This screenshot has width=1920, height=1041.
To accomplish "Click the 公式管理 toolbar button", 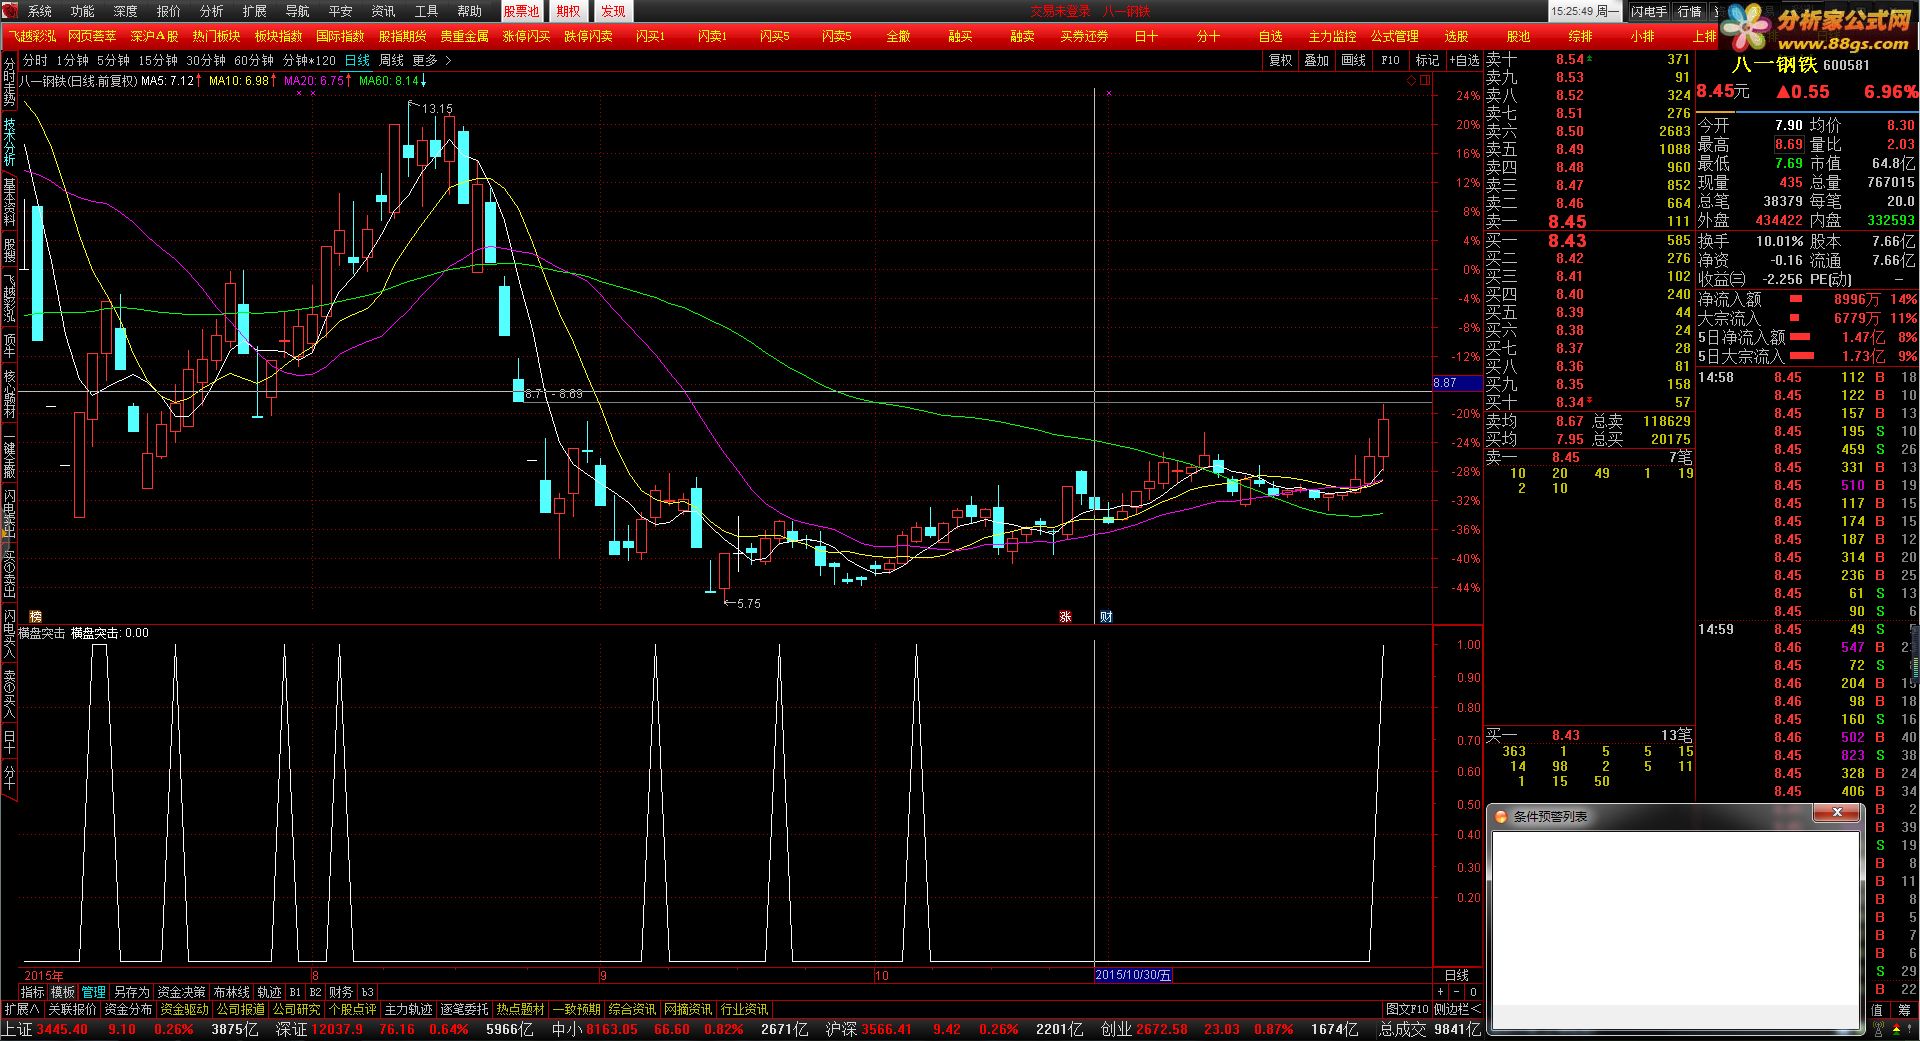I will click(x=1394, y=36).
